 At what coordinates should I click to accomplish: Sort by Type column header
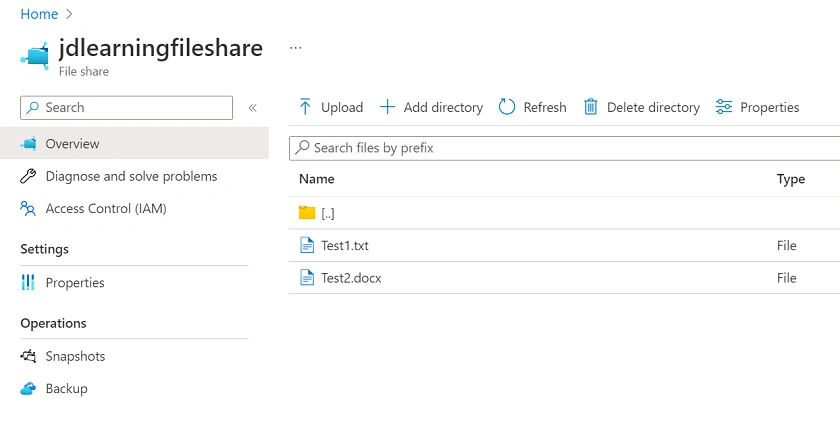(791, 180)
